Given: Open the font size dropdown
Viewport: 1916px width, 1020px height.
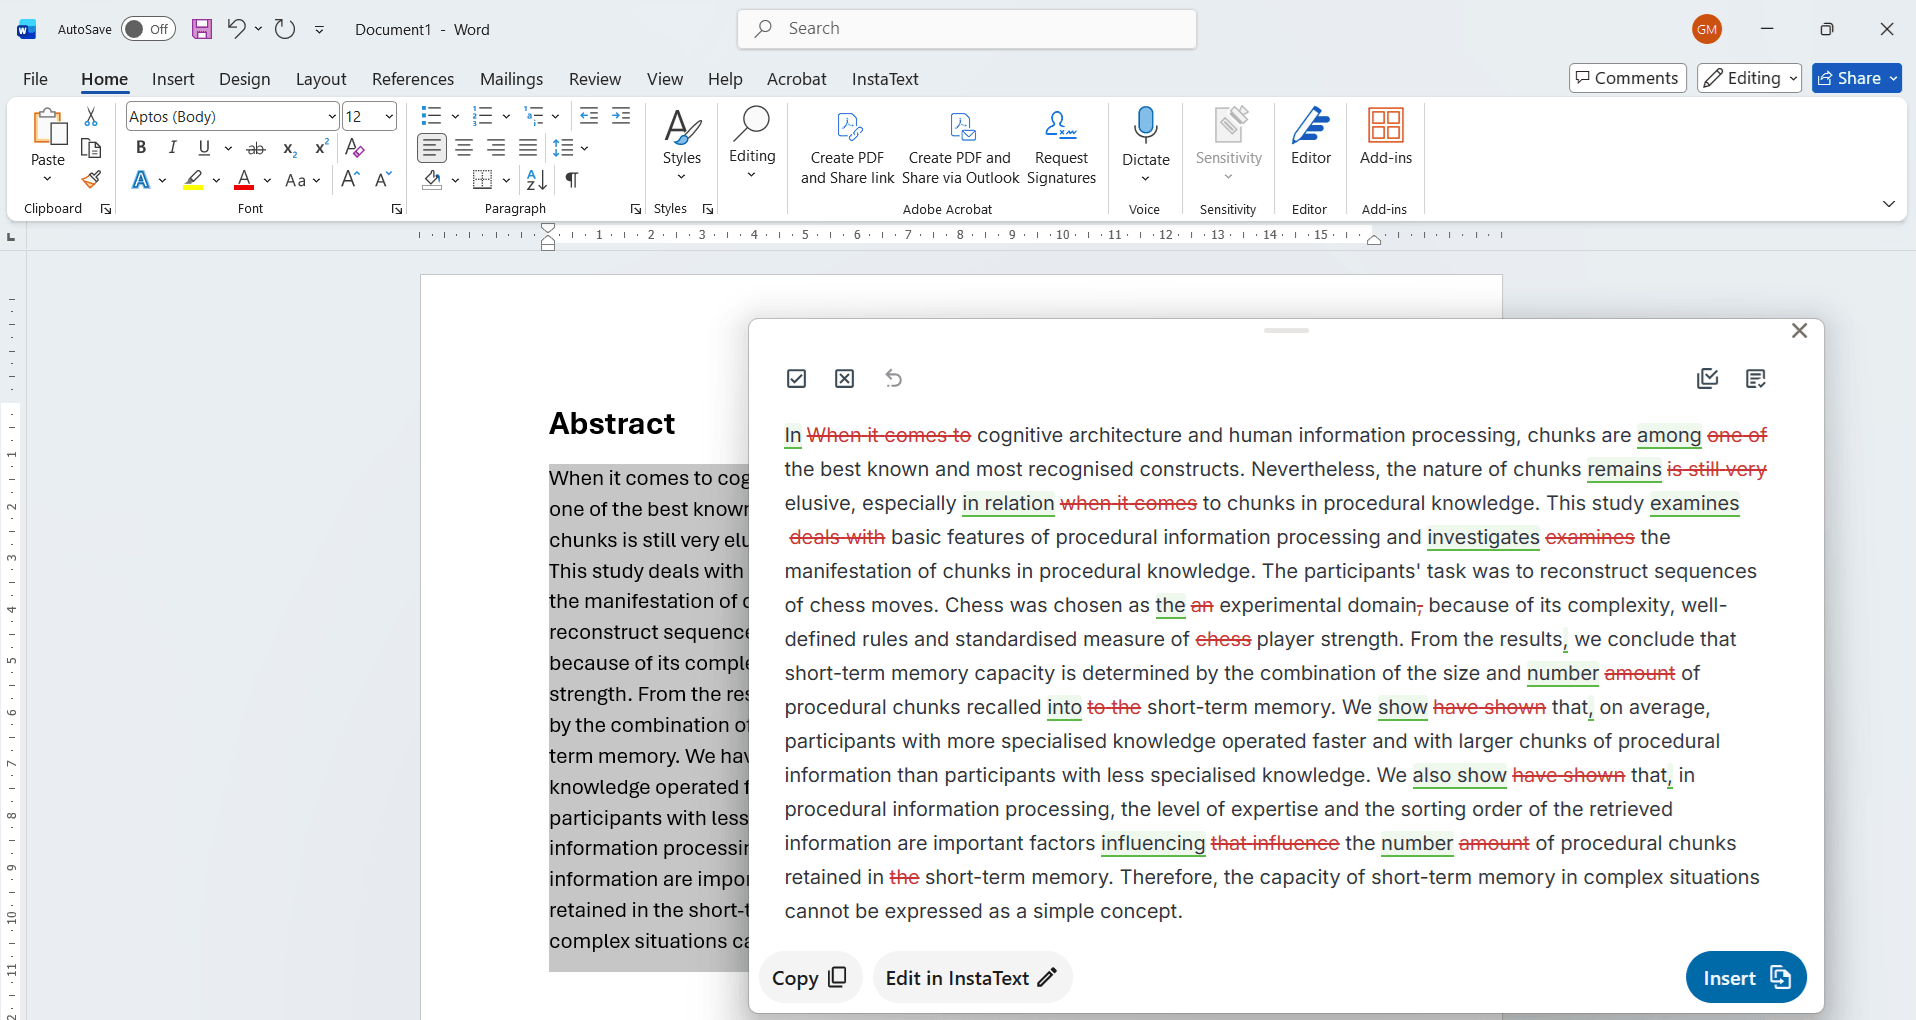Looking at the screenshot, I should [389, 116].
